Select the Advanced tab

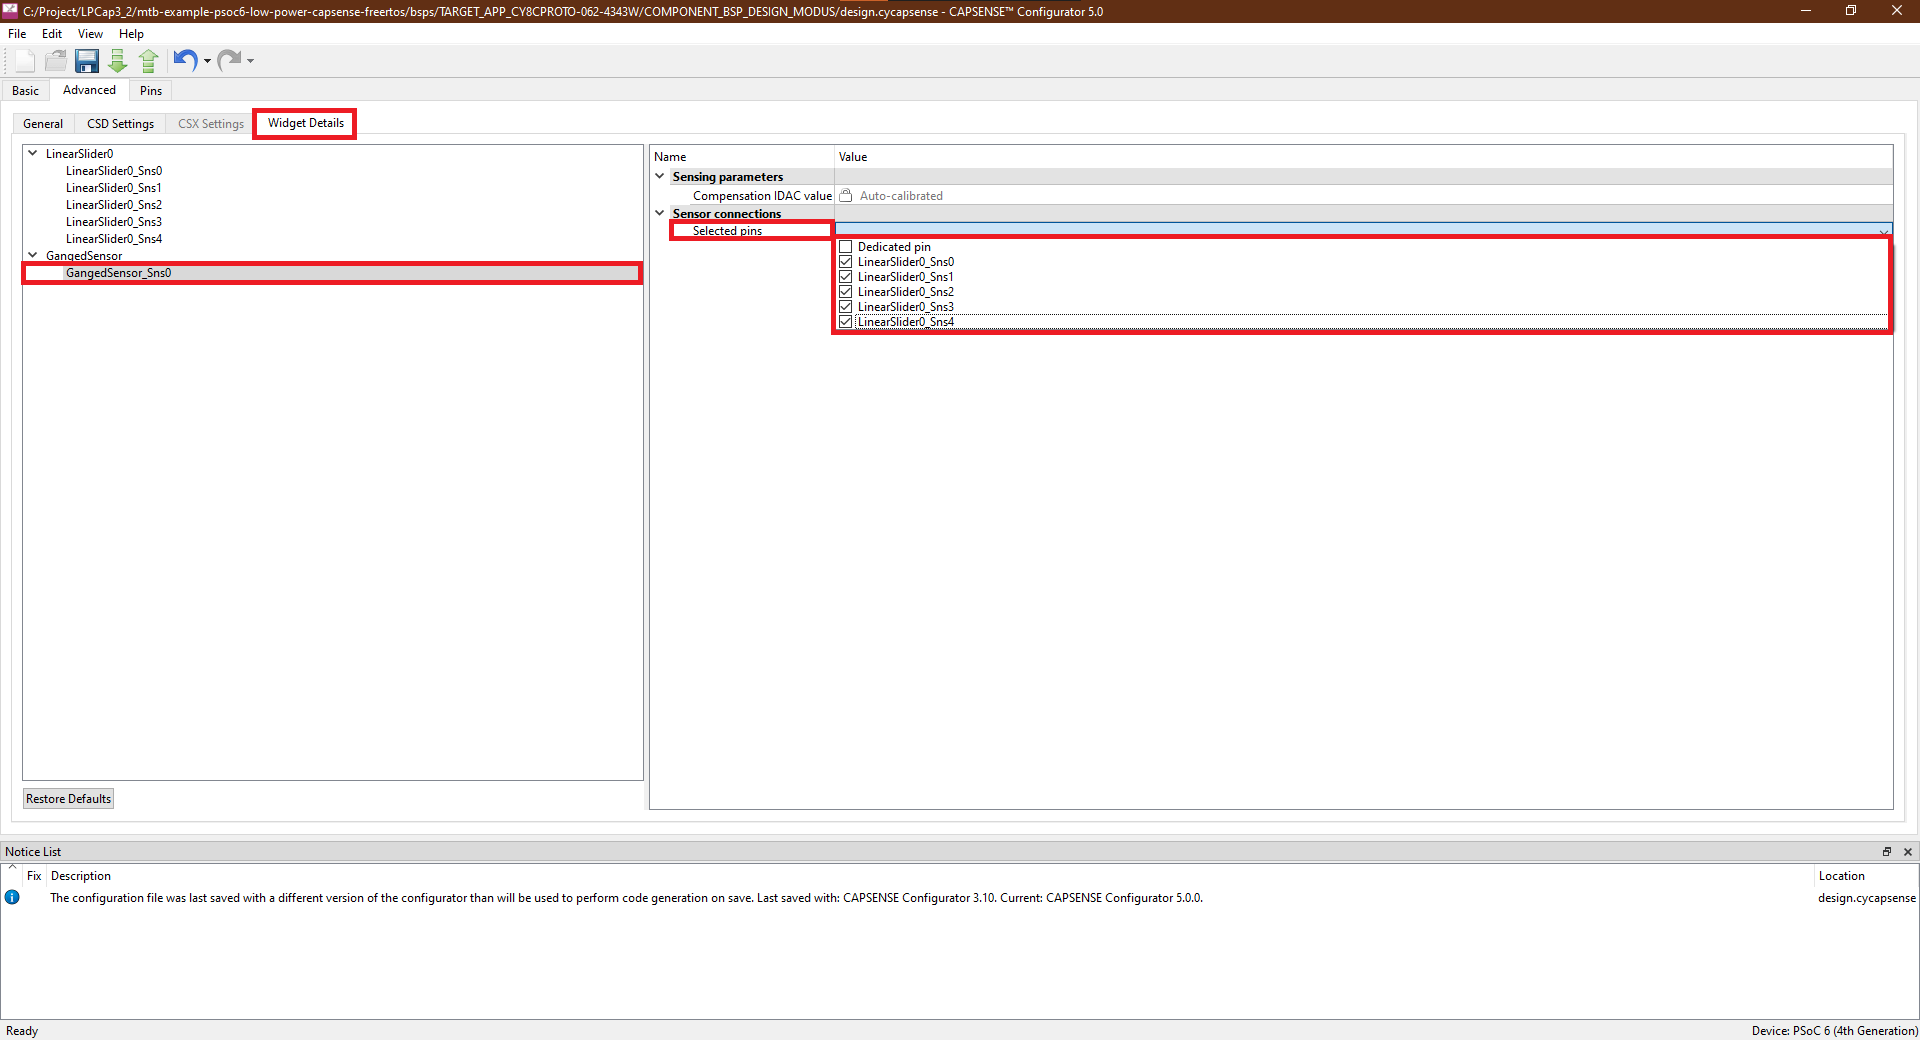(x=89, y=90)
